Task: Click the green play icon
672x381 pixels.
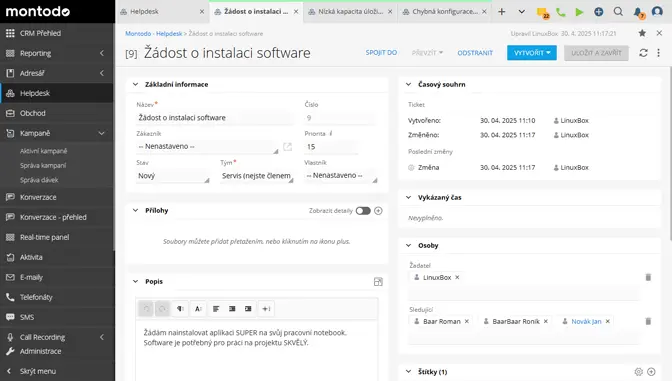Action: [x=579, y=12]
